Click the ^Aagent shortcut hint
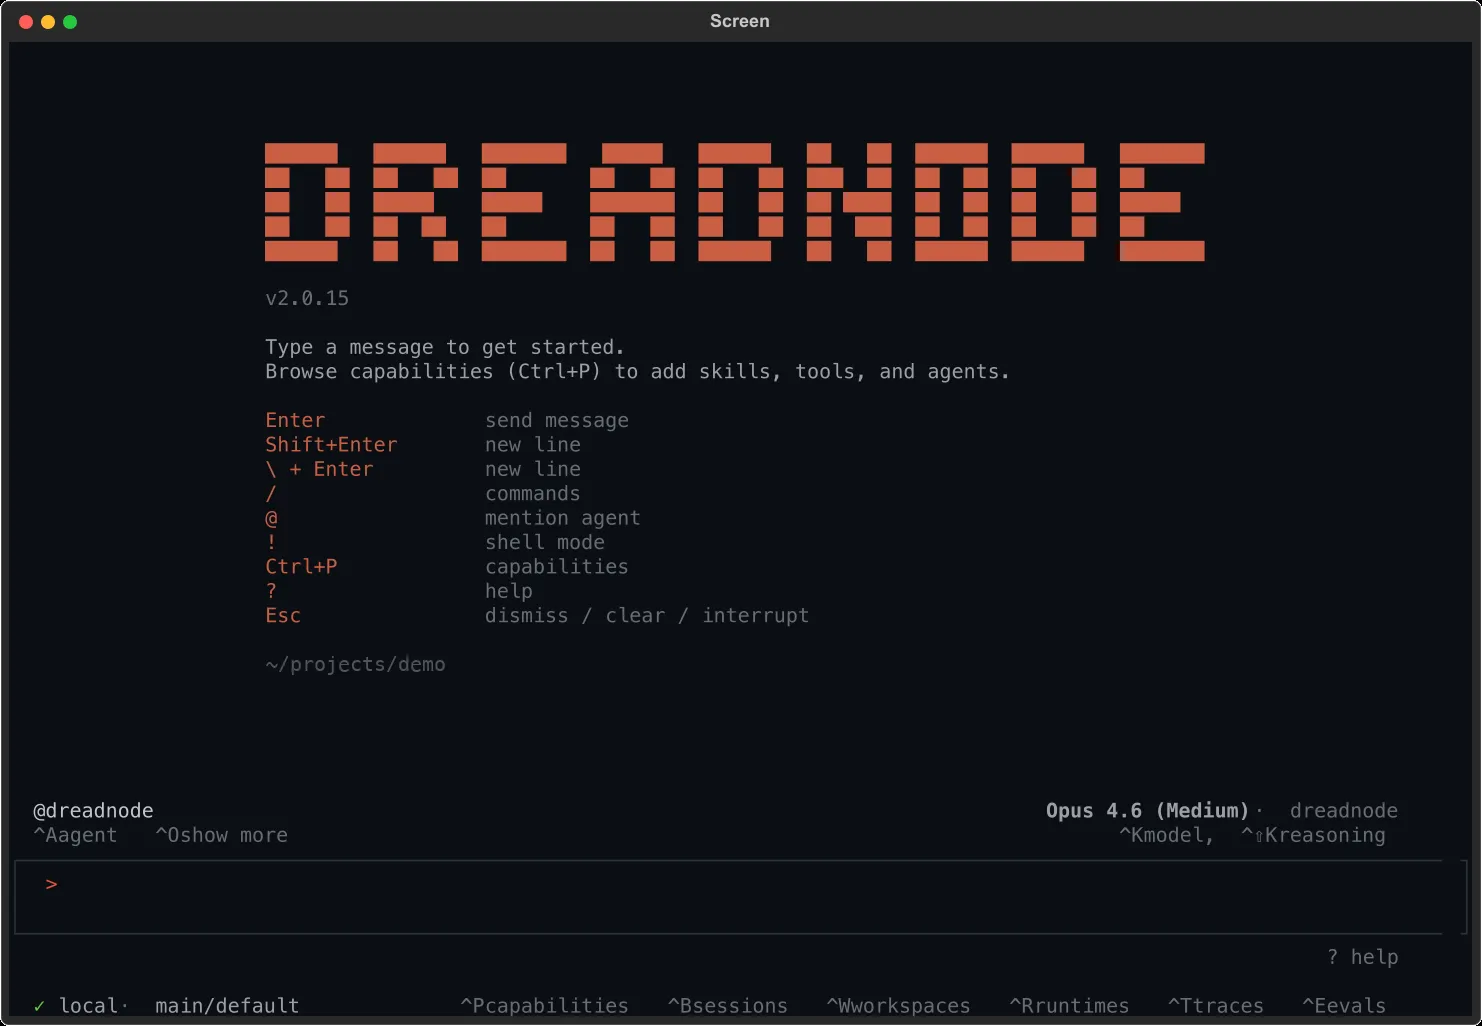Screen dimensions: 1482x1026 [x=75, y=835]
